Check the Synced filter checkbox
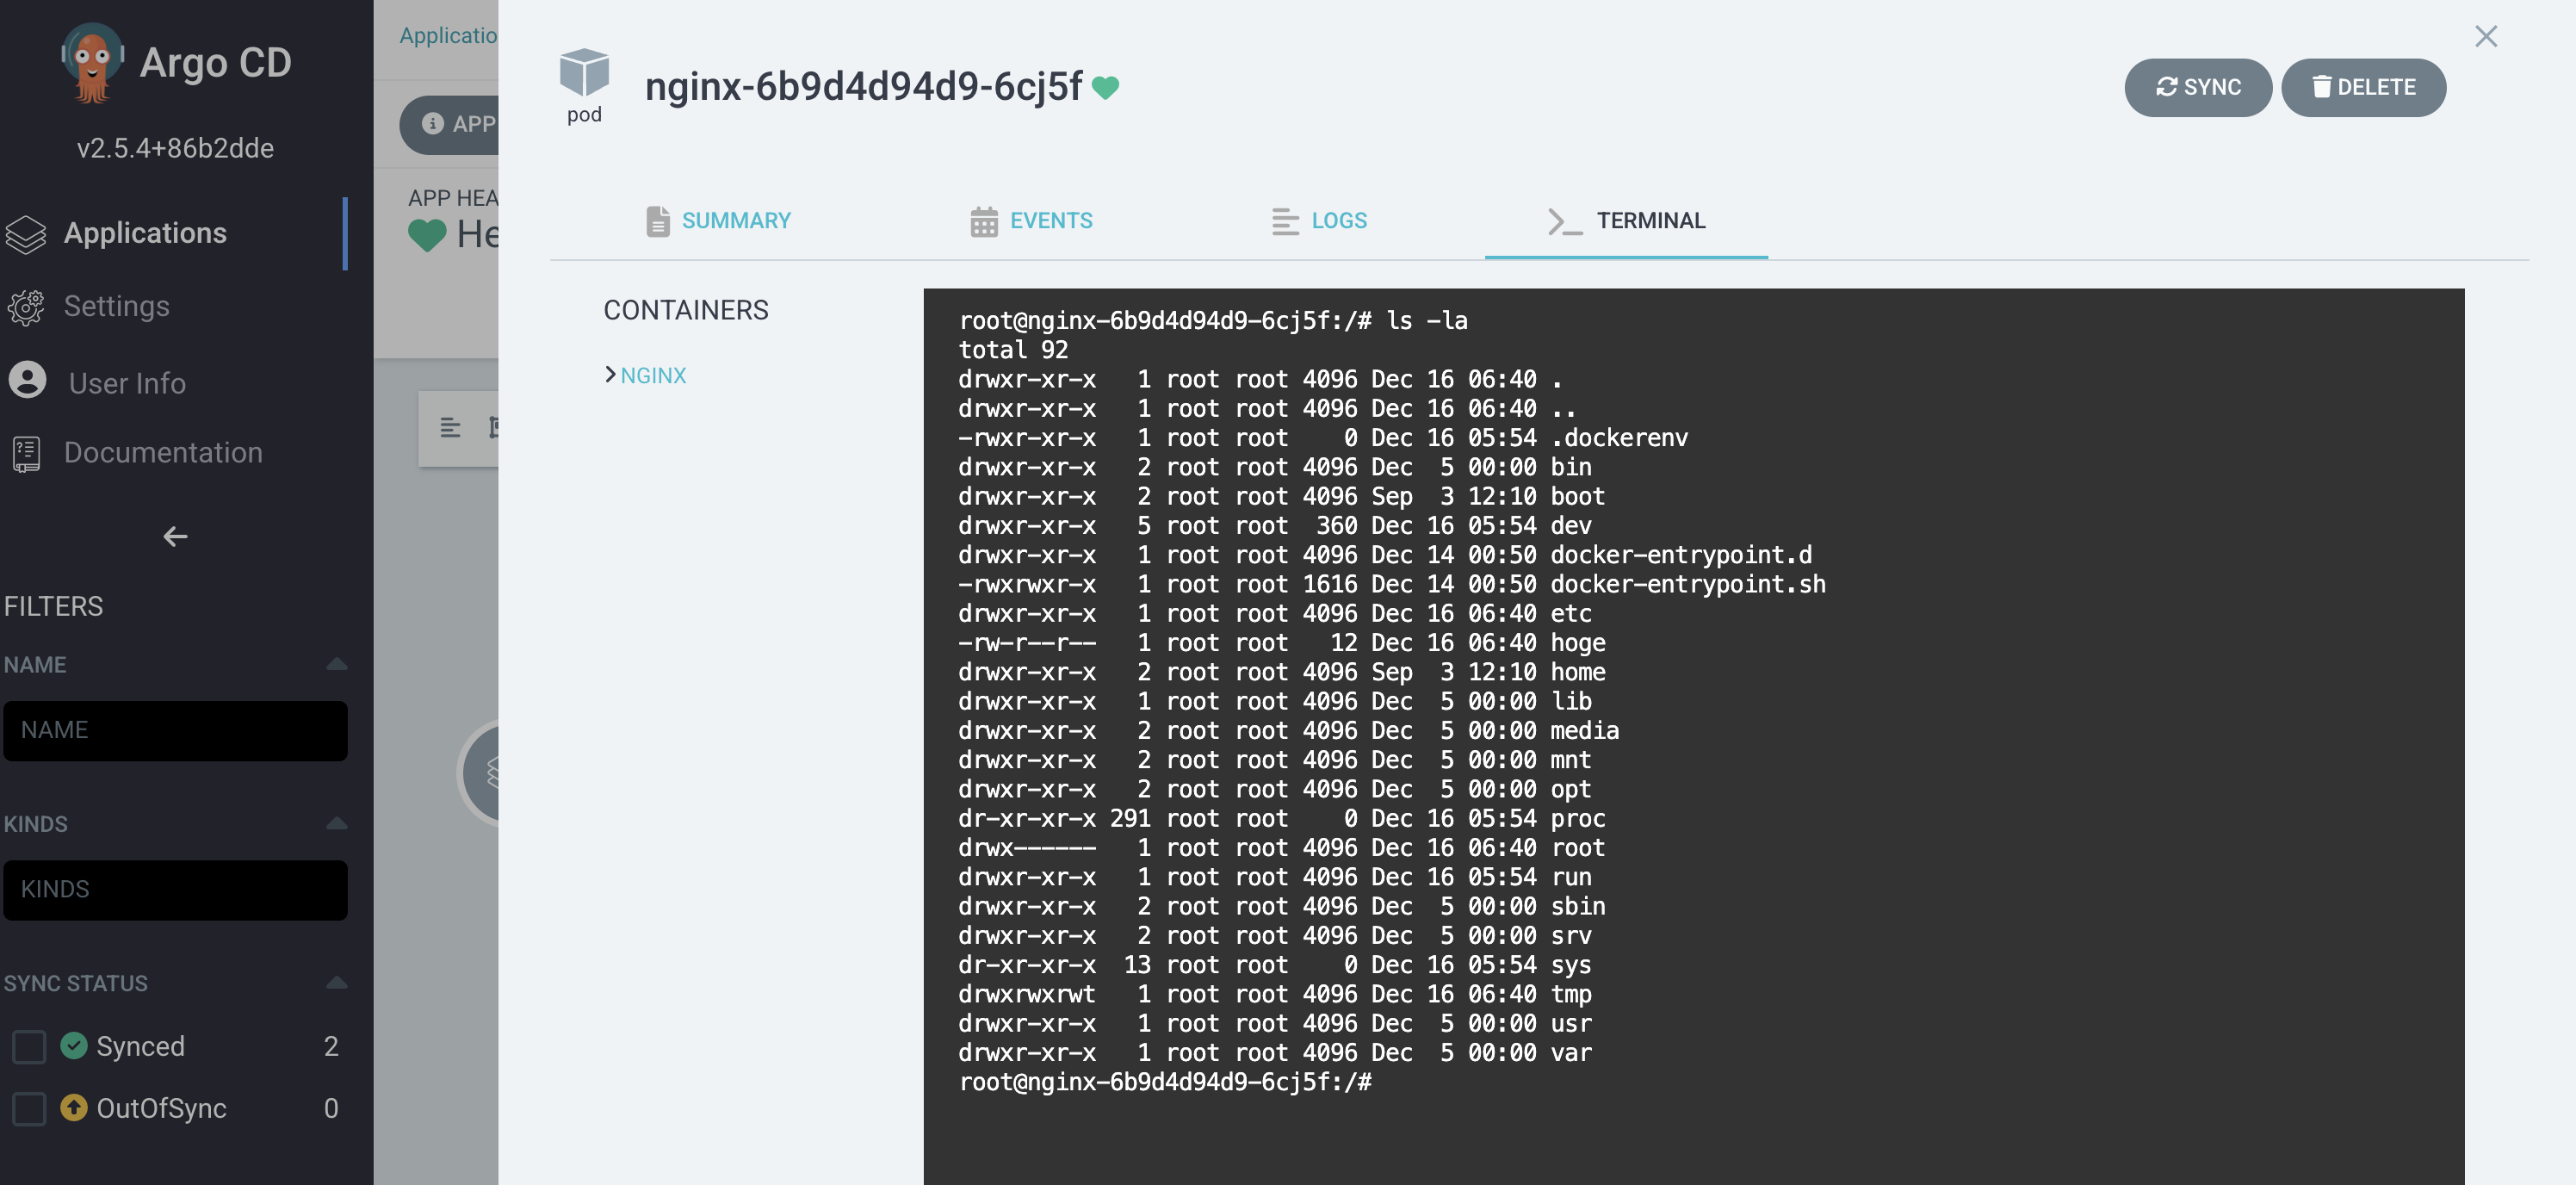The image size is (2576, 1185). click(29, 1046)
